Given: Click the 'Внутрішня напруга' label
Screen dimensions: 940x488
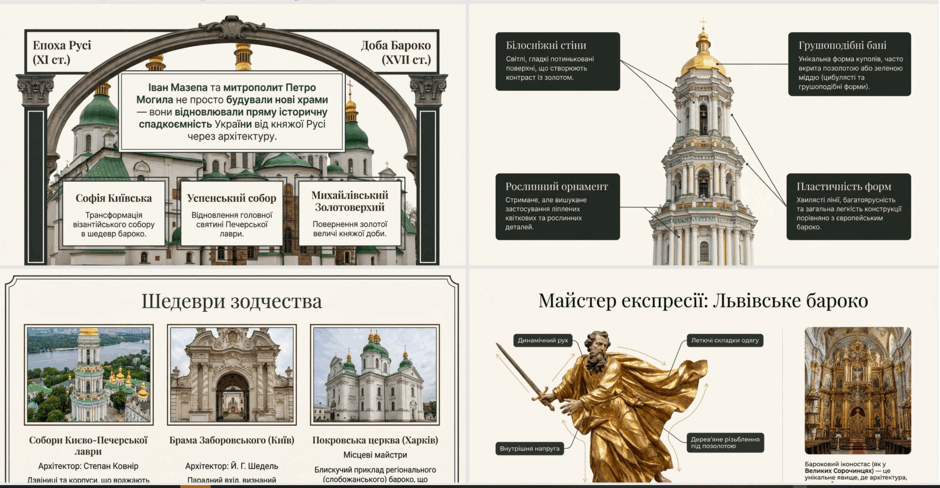Looking at the screenshot, I should pyautogui.click(x=530, y=448).
